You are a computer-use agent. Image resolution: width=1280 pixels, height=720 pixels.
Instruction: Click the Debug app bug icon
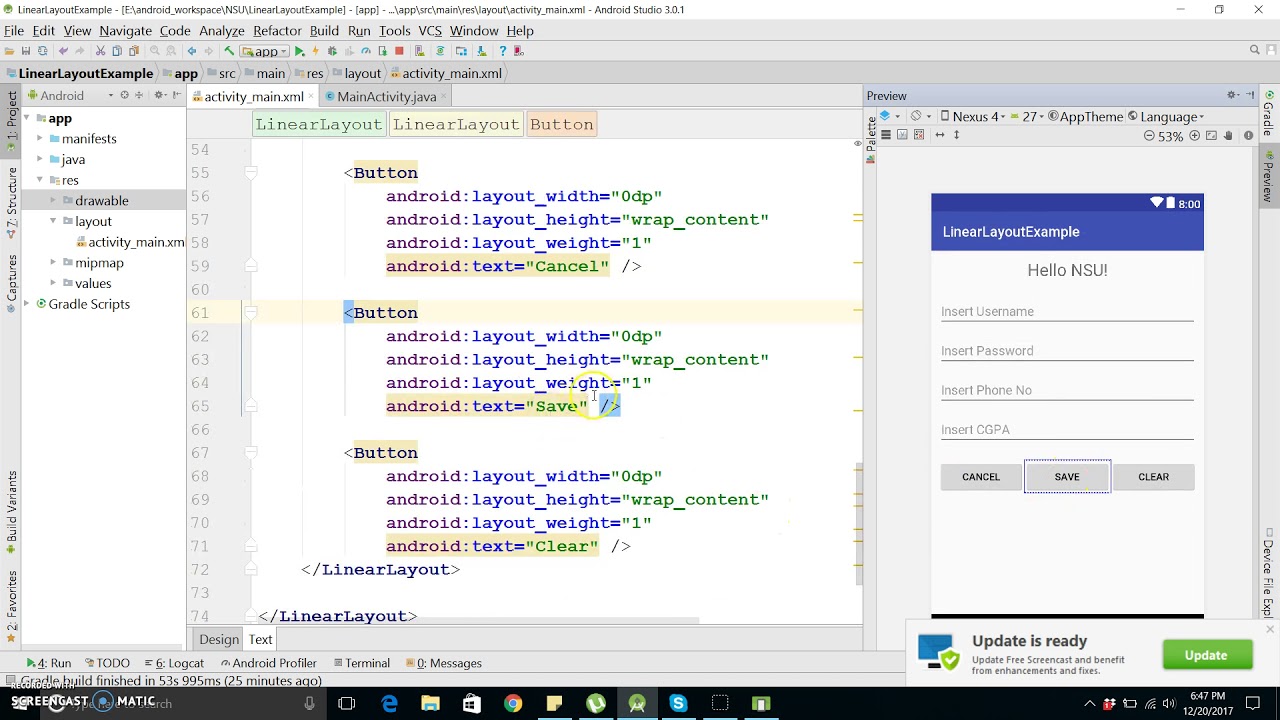click(332, 51)
